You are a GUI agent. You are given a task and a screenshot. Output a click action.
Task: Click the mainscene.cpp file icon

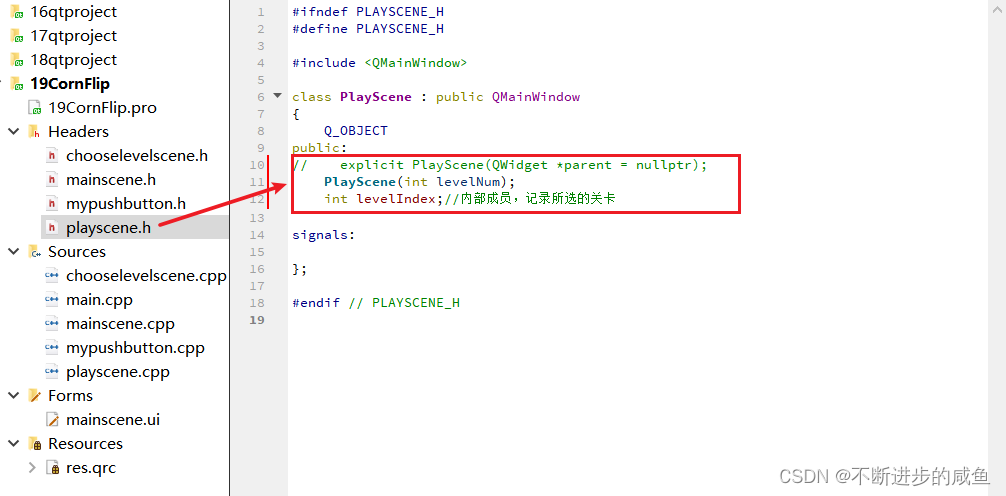[52, 324]
